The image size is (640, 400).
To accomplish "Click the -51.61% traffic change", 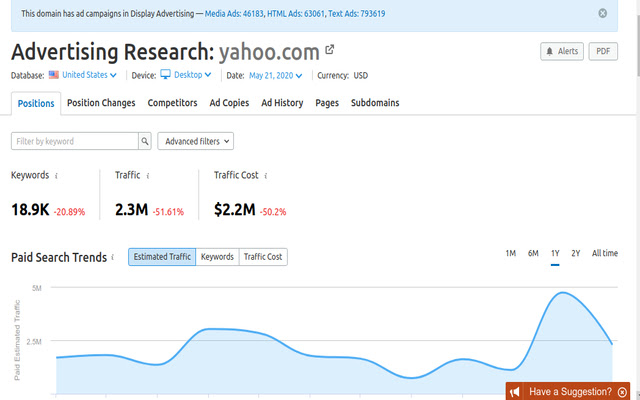I will pyautogui.click(x=169, y=212).
